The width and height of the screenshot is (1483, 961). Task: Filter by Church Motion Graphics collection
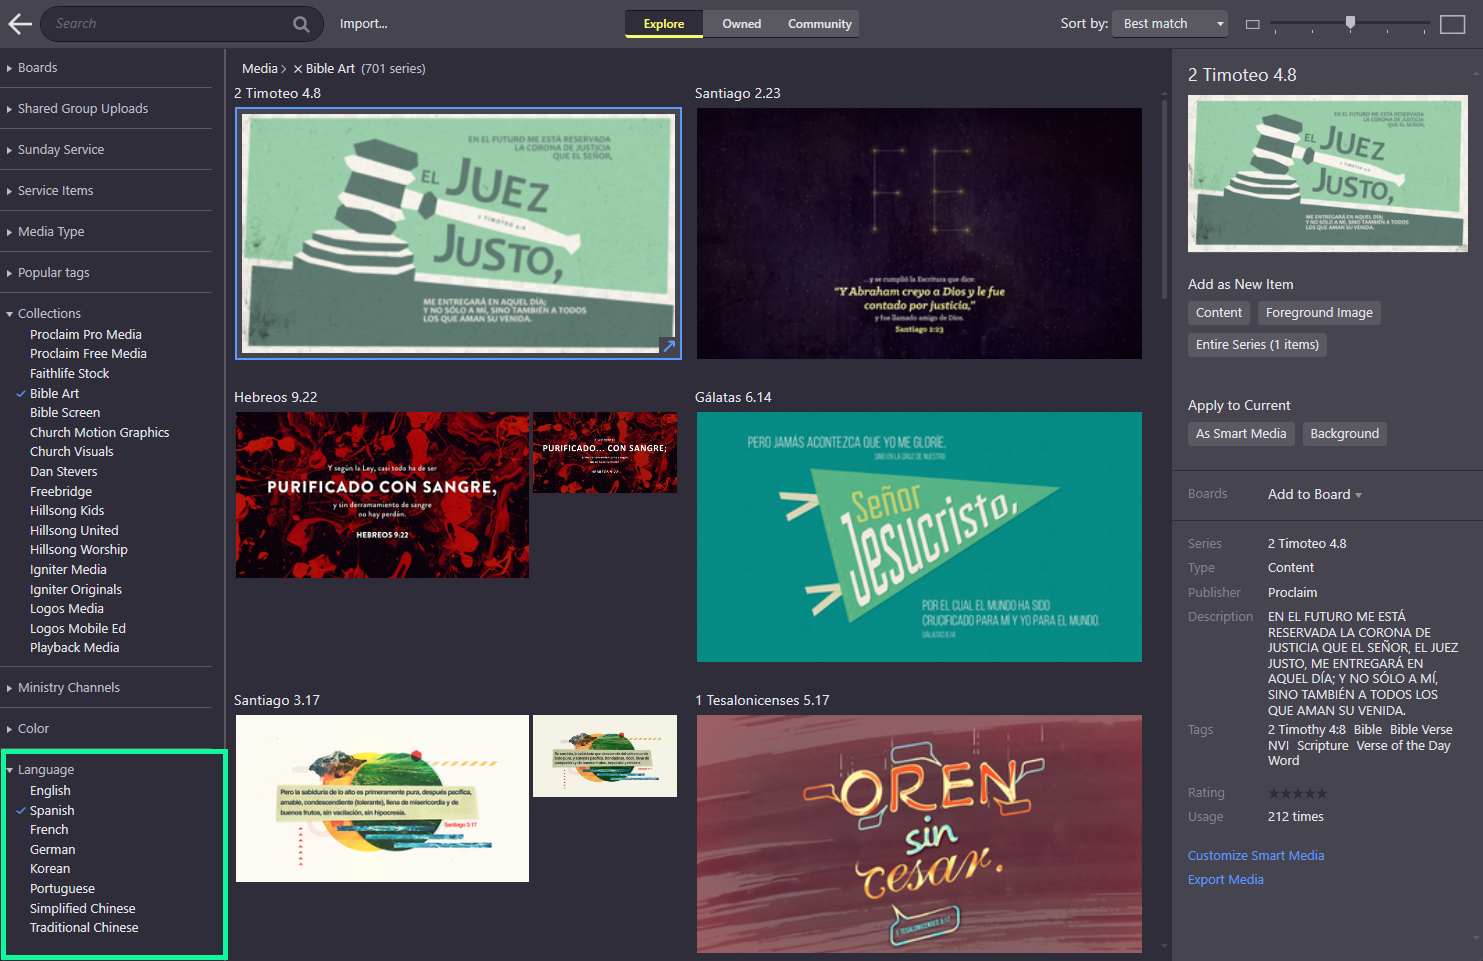pyautogui.click(x=99, y=433)
